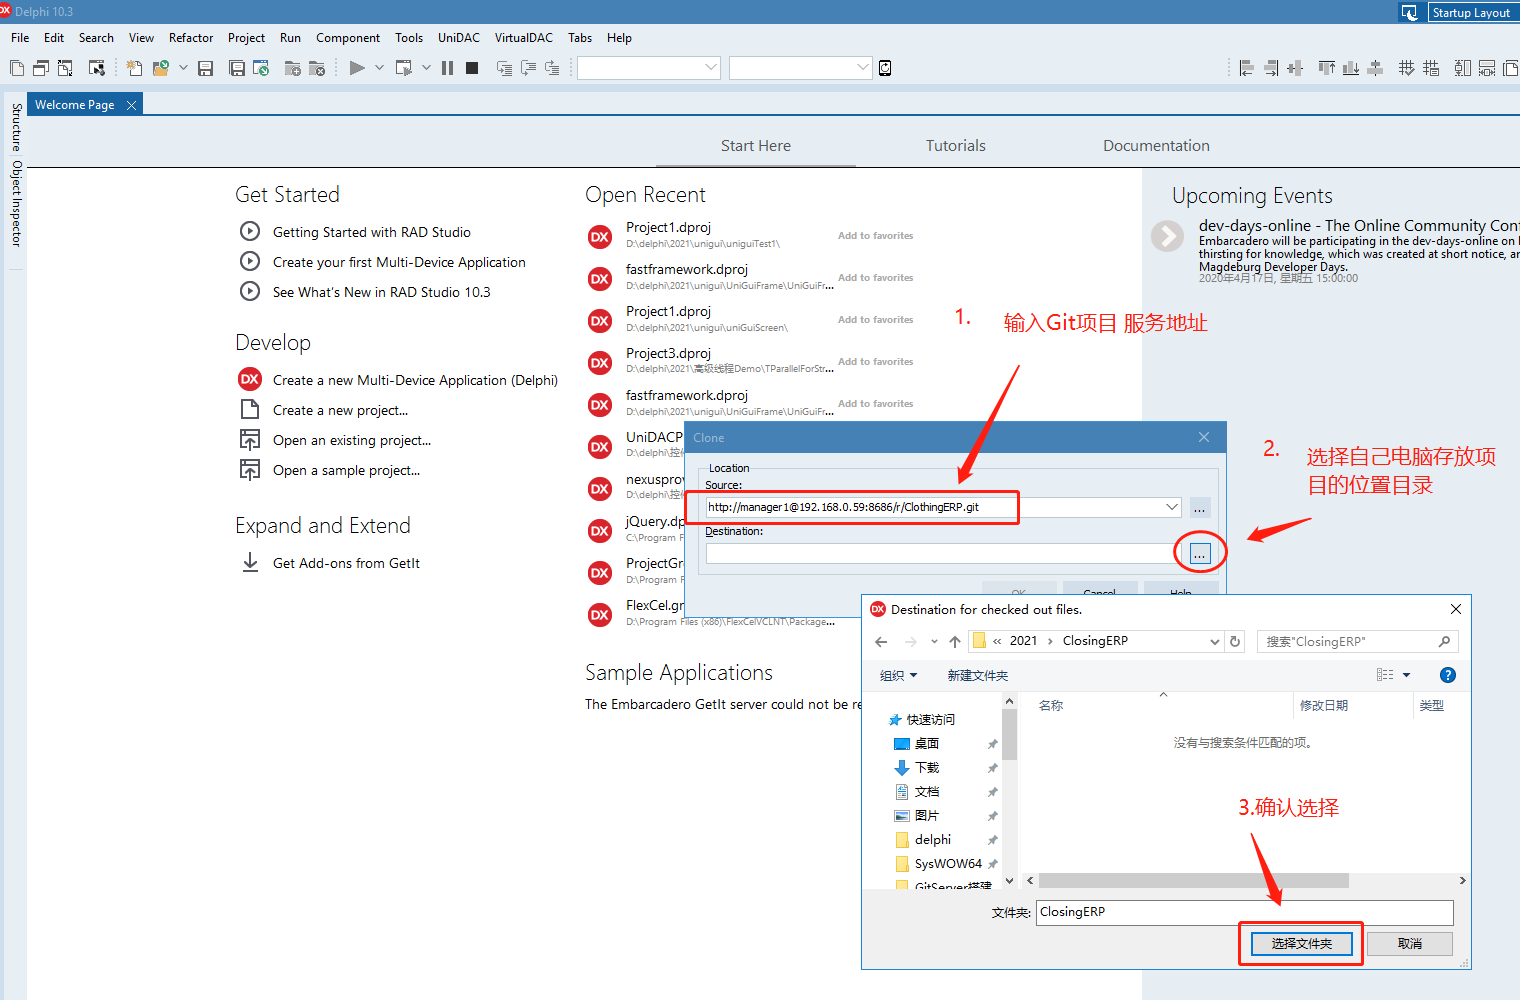
Task: Click the blue help icon in folder dialog
Action: pos(1448,675)
